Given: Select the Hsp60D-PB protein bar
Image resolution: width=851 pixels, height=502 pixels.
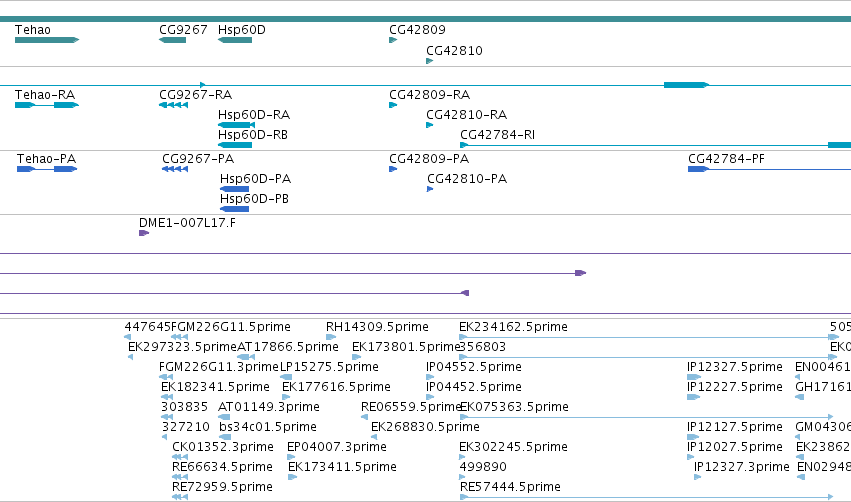Looking at the screenshot, I should pyautogui.click(x=234, y=209).
